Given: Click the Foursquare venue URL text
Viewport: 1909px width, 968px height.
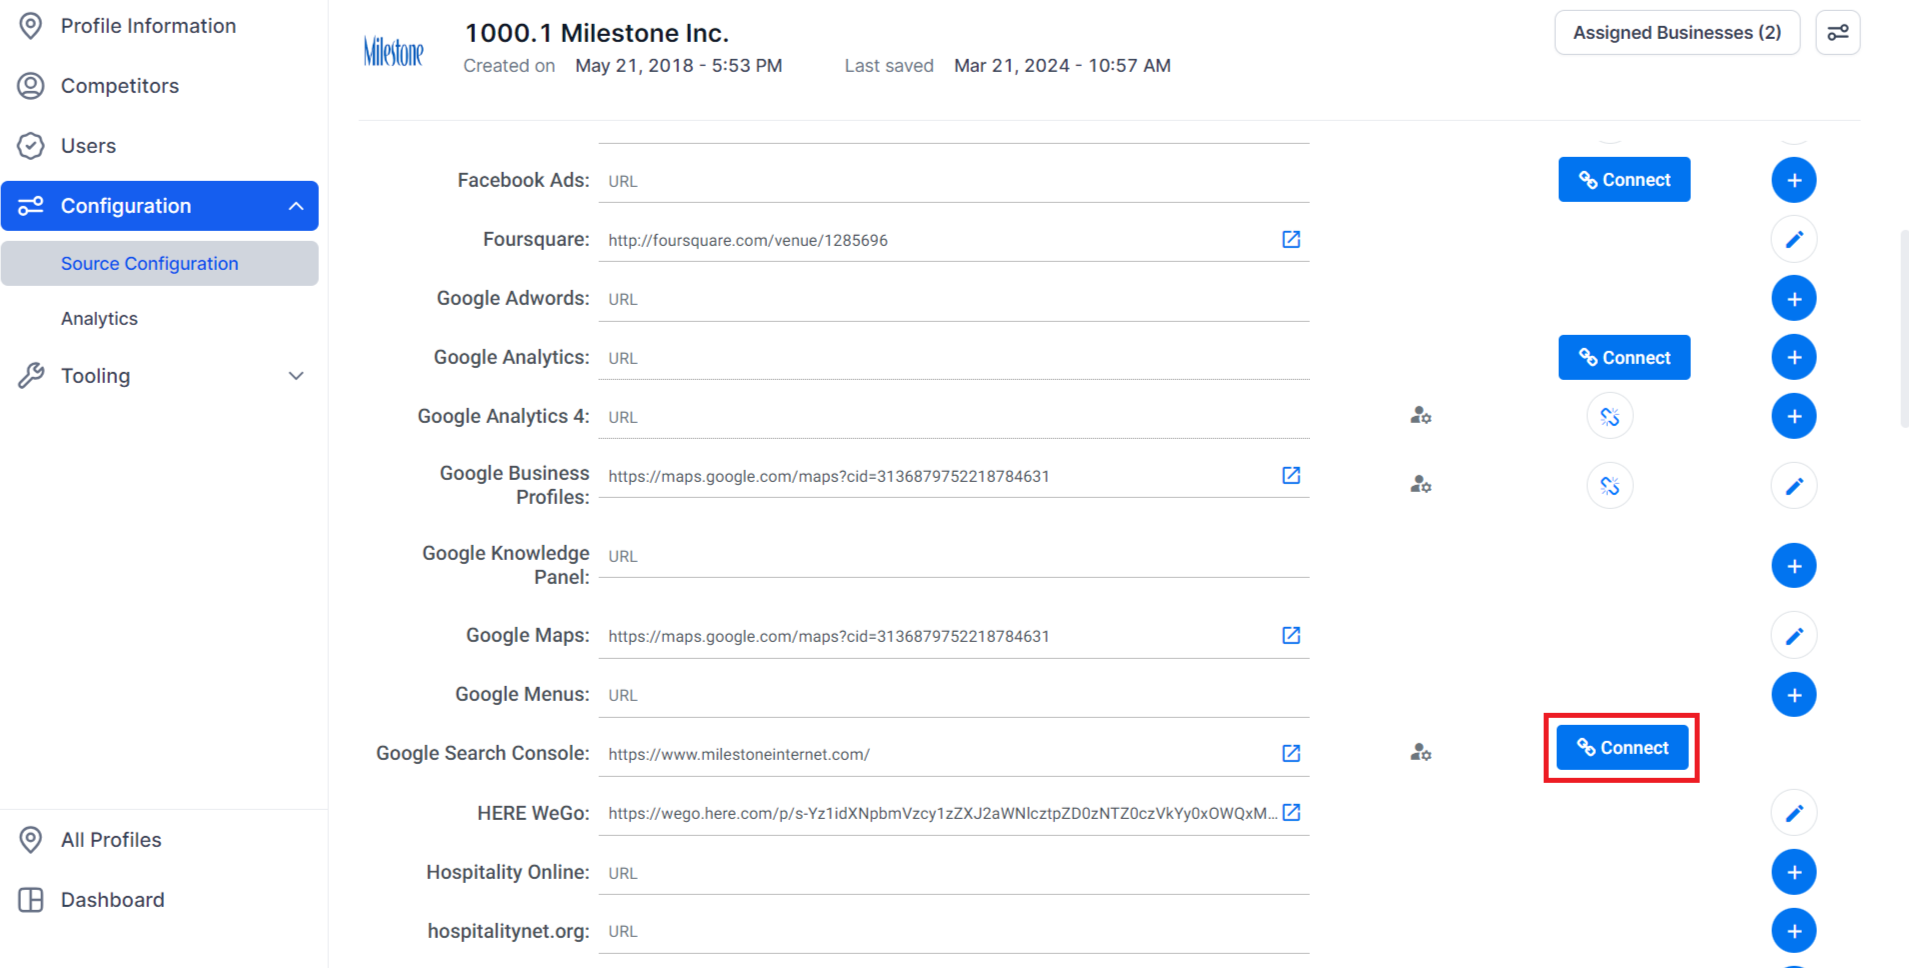Looking at the screenshot, I should coord(748,240).
